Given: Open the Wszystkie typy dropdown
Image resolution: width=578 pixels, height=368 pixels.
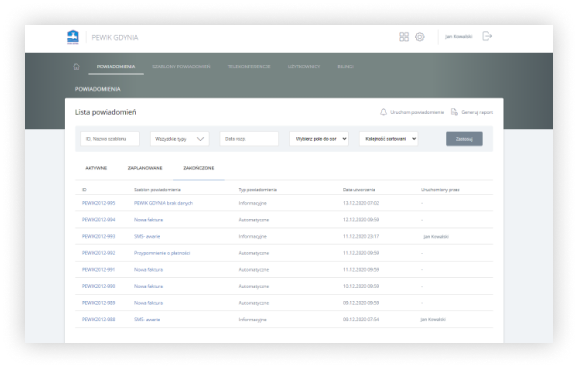Looking at the screenshot, I should pos(180,139).
